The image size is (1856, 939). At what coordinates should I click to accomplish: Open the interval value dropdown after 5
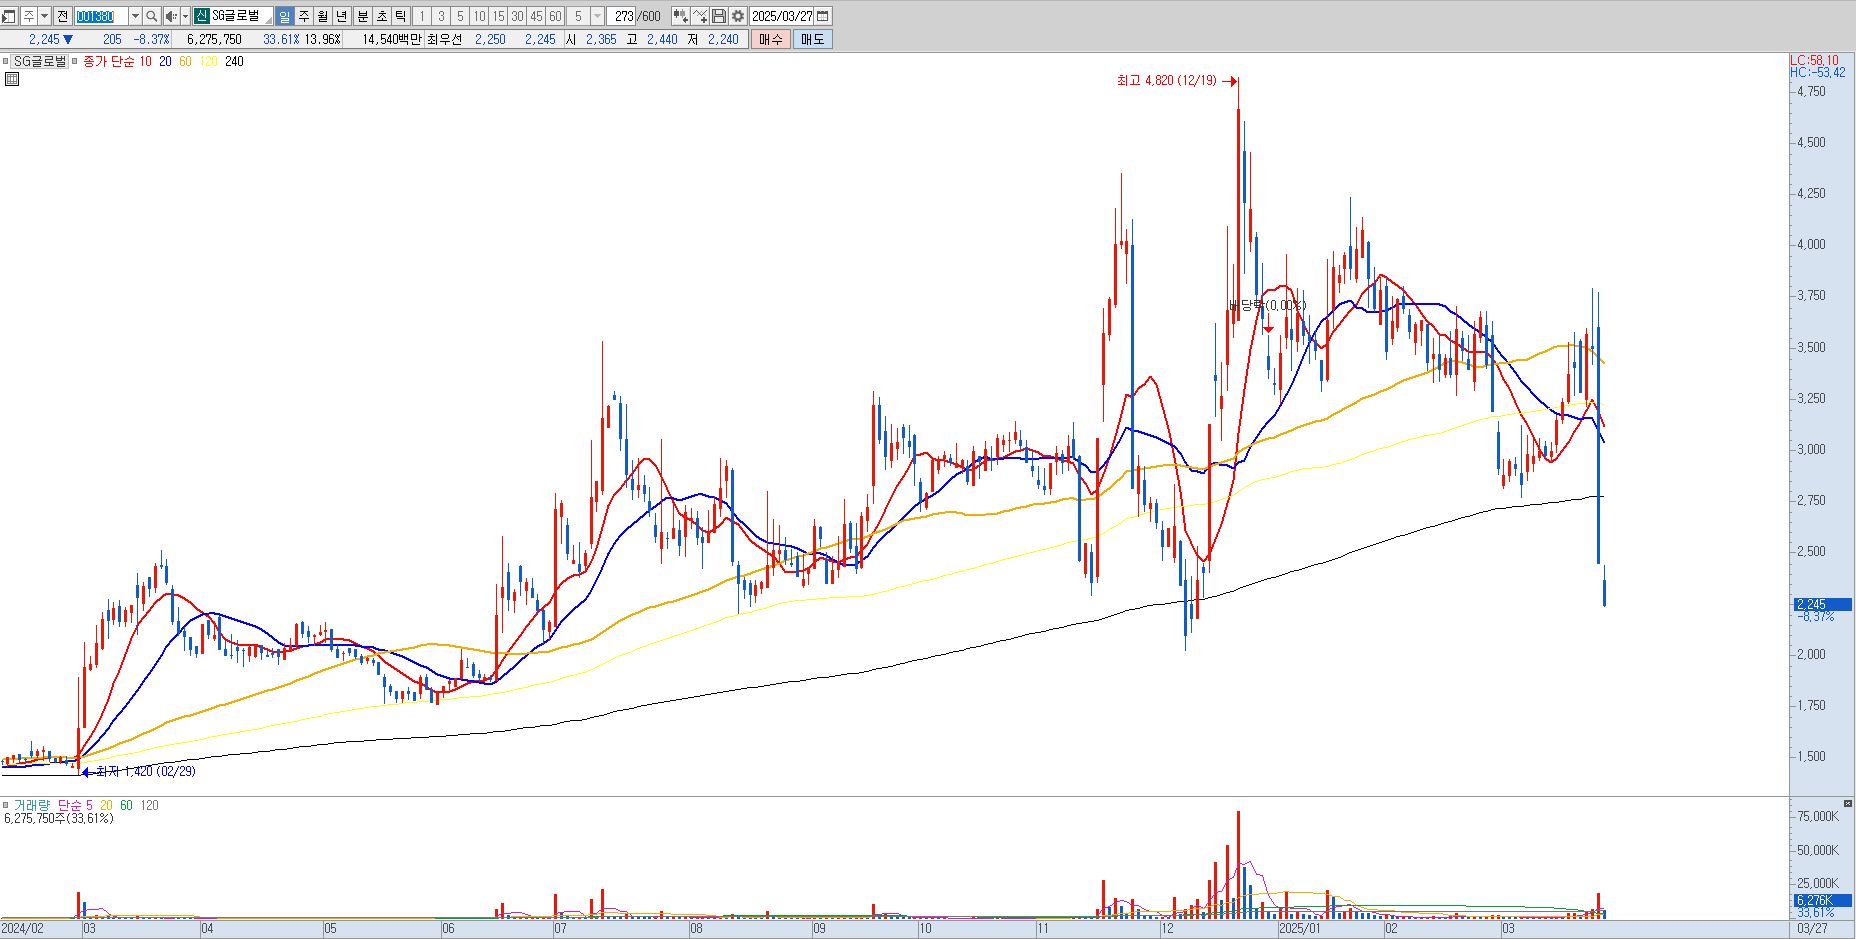click(x=597, y=16)
